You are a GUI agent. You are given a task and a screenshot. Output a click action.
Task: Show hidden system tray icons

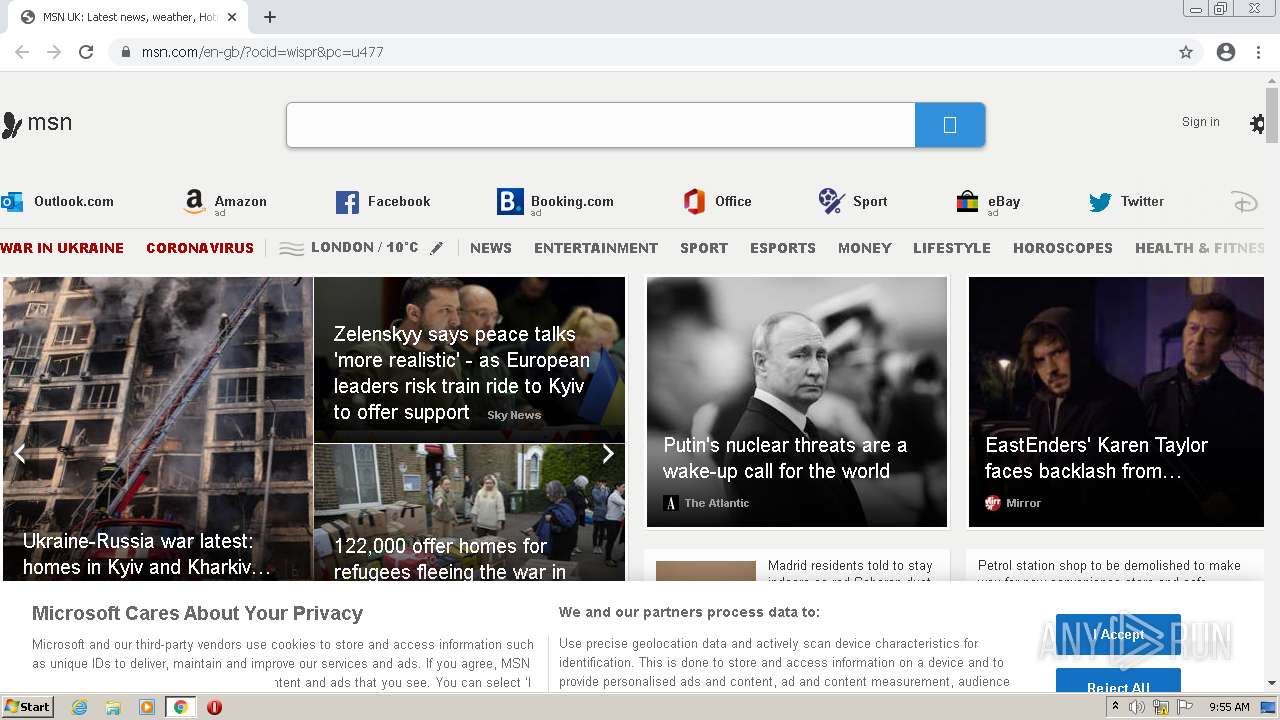1116,707
